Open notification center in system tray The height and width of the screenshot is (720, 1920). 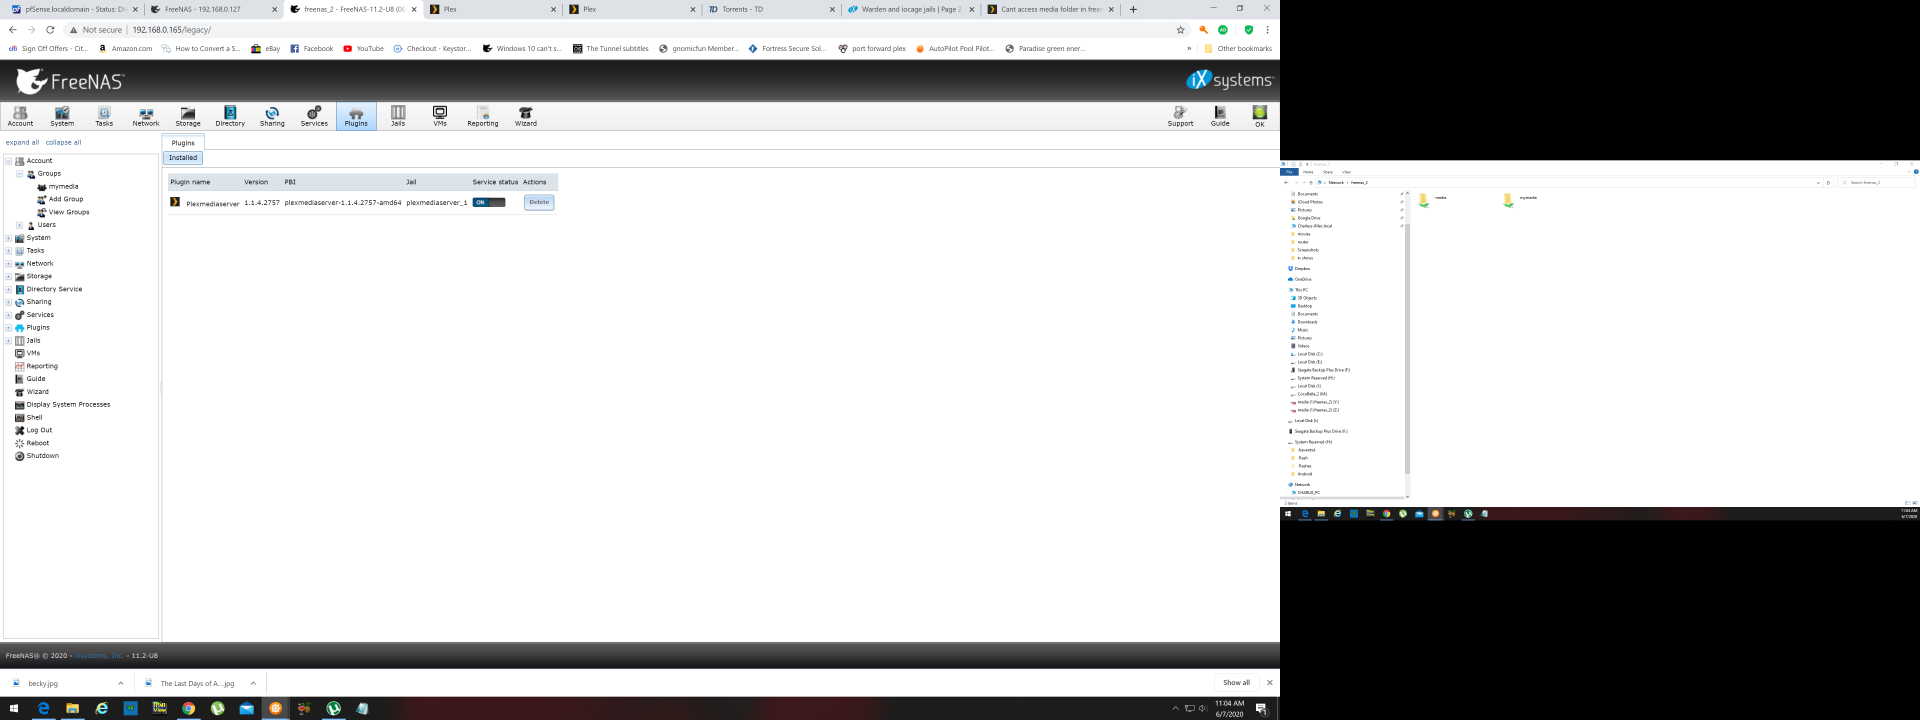pyautogui.click(x=1262, y=708)
